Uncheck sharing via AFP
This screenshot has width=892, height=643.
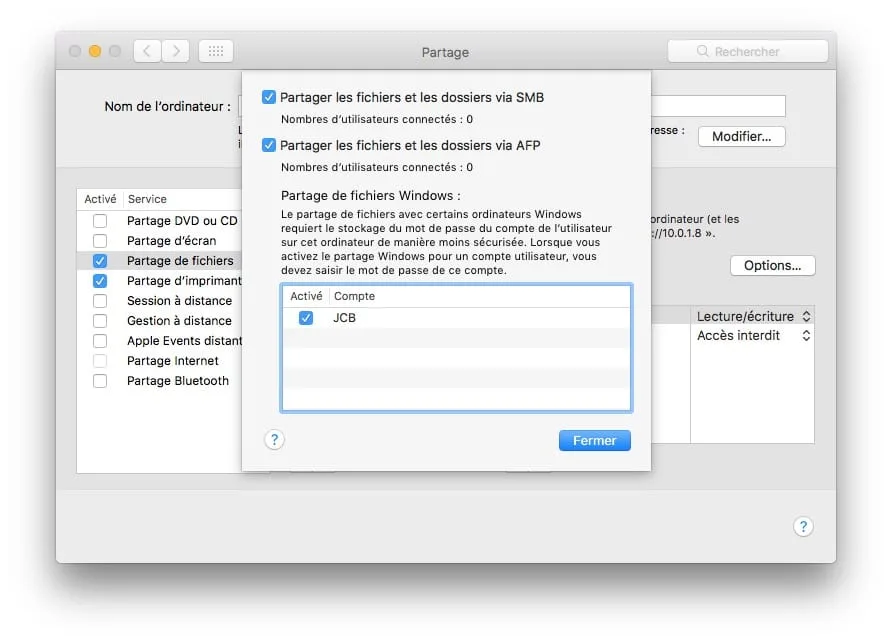click(269, 145)
